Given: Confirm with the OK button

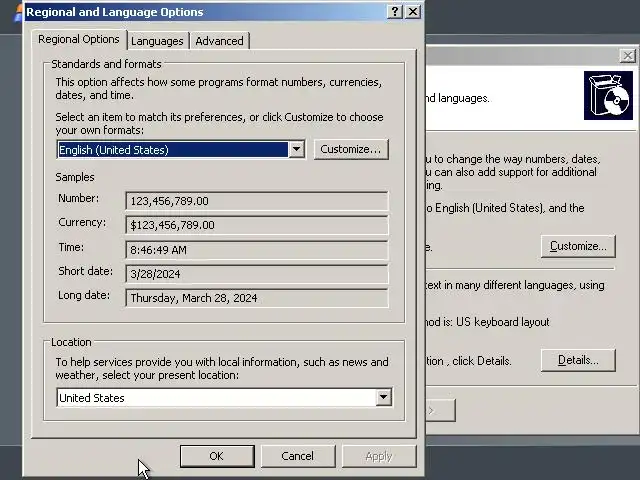Looking at the screenshot, I should 217,456.
